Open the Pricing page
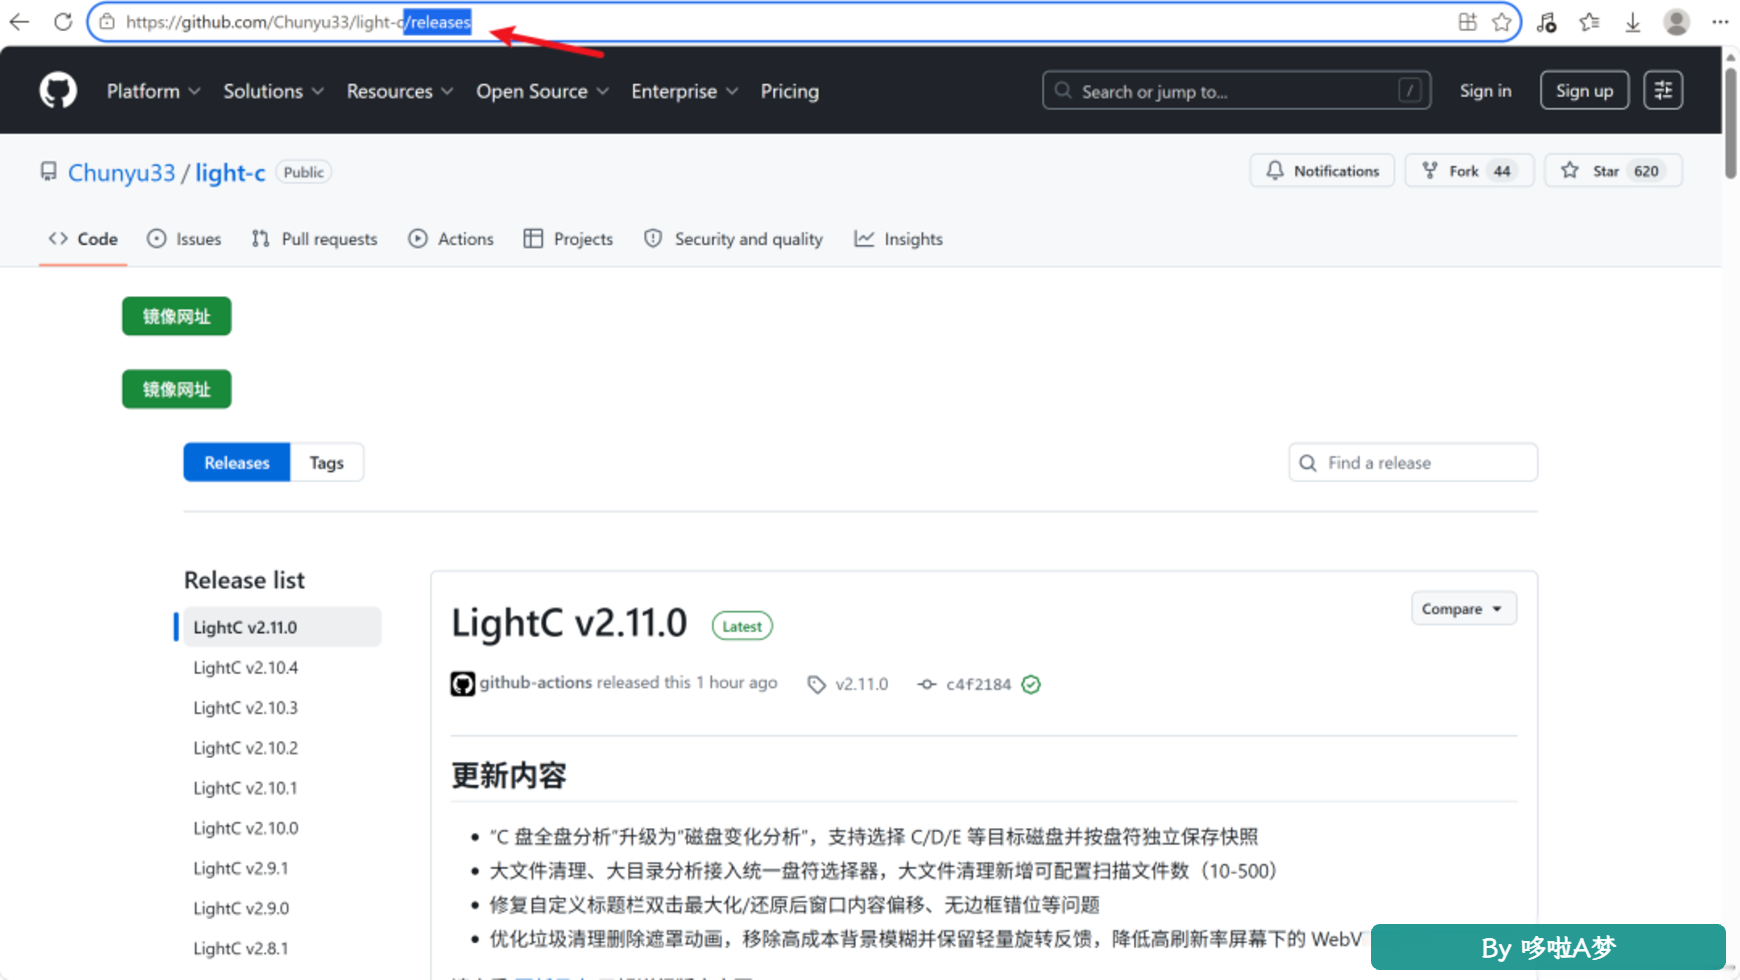 [x=789, y=91]
